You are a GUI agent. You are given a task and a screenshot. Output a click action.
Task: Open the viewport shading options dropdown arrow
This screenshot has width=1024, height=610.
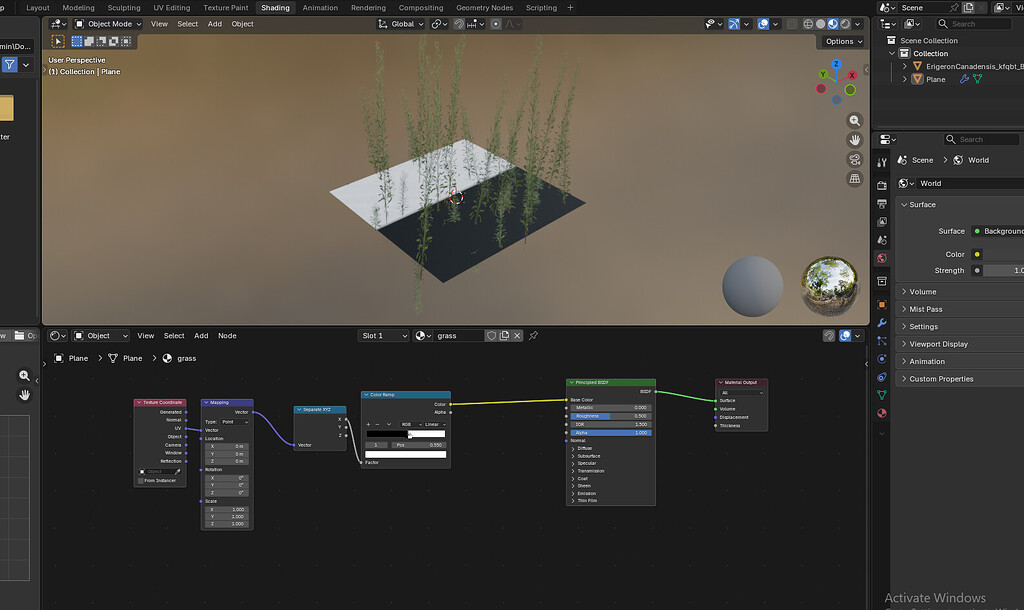tap(857, 24)
